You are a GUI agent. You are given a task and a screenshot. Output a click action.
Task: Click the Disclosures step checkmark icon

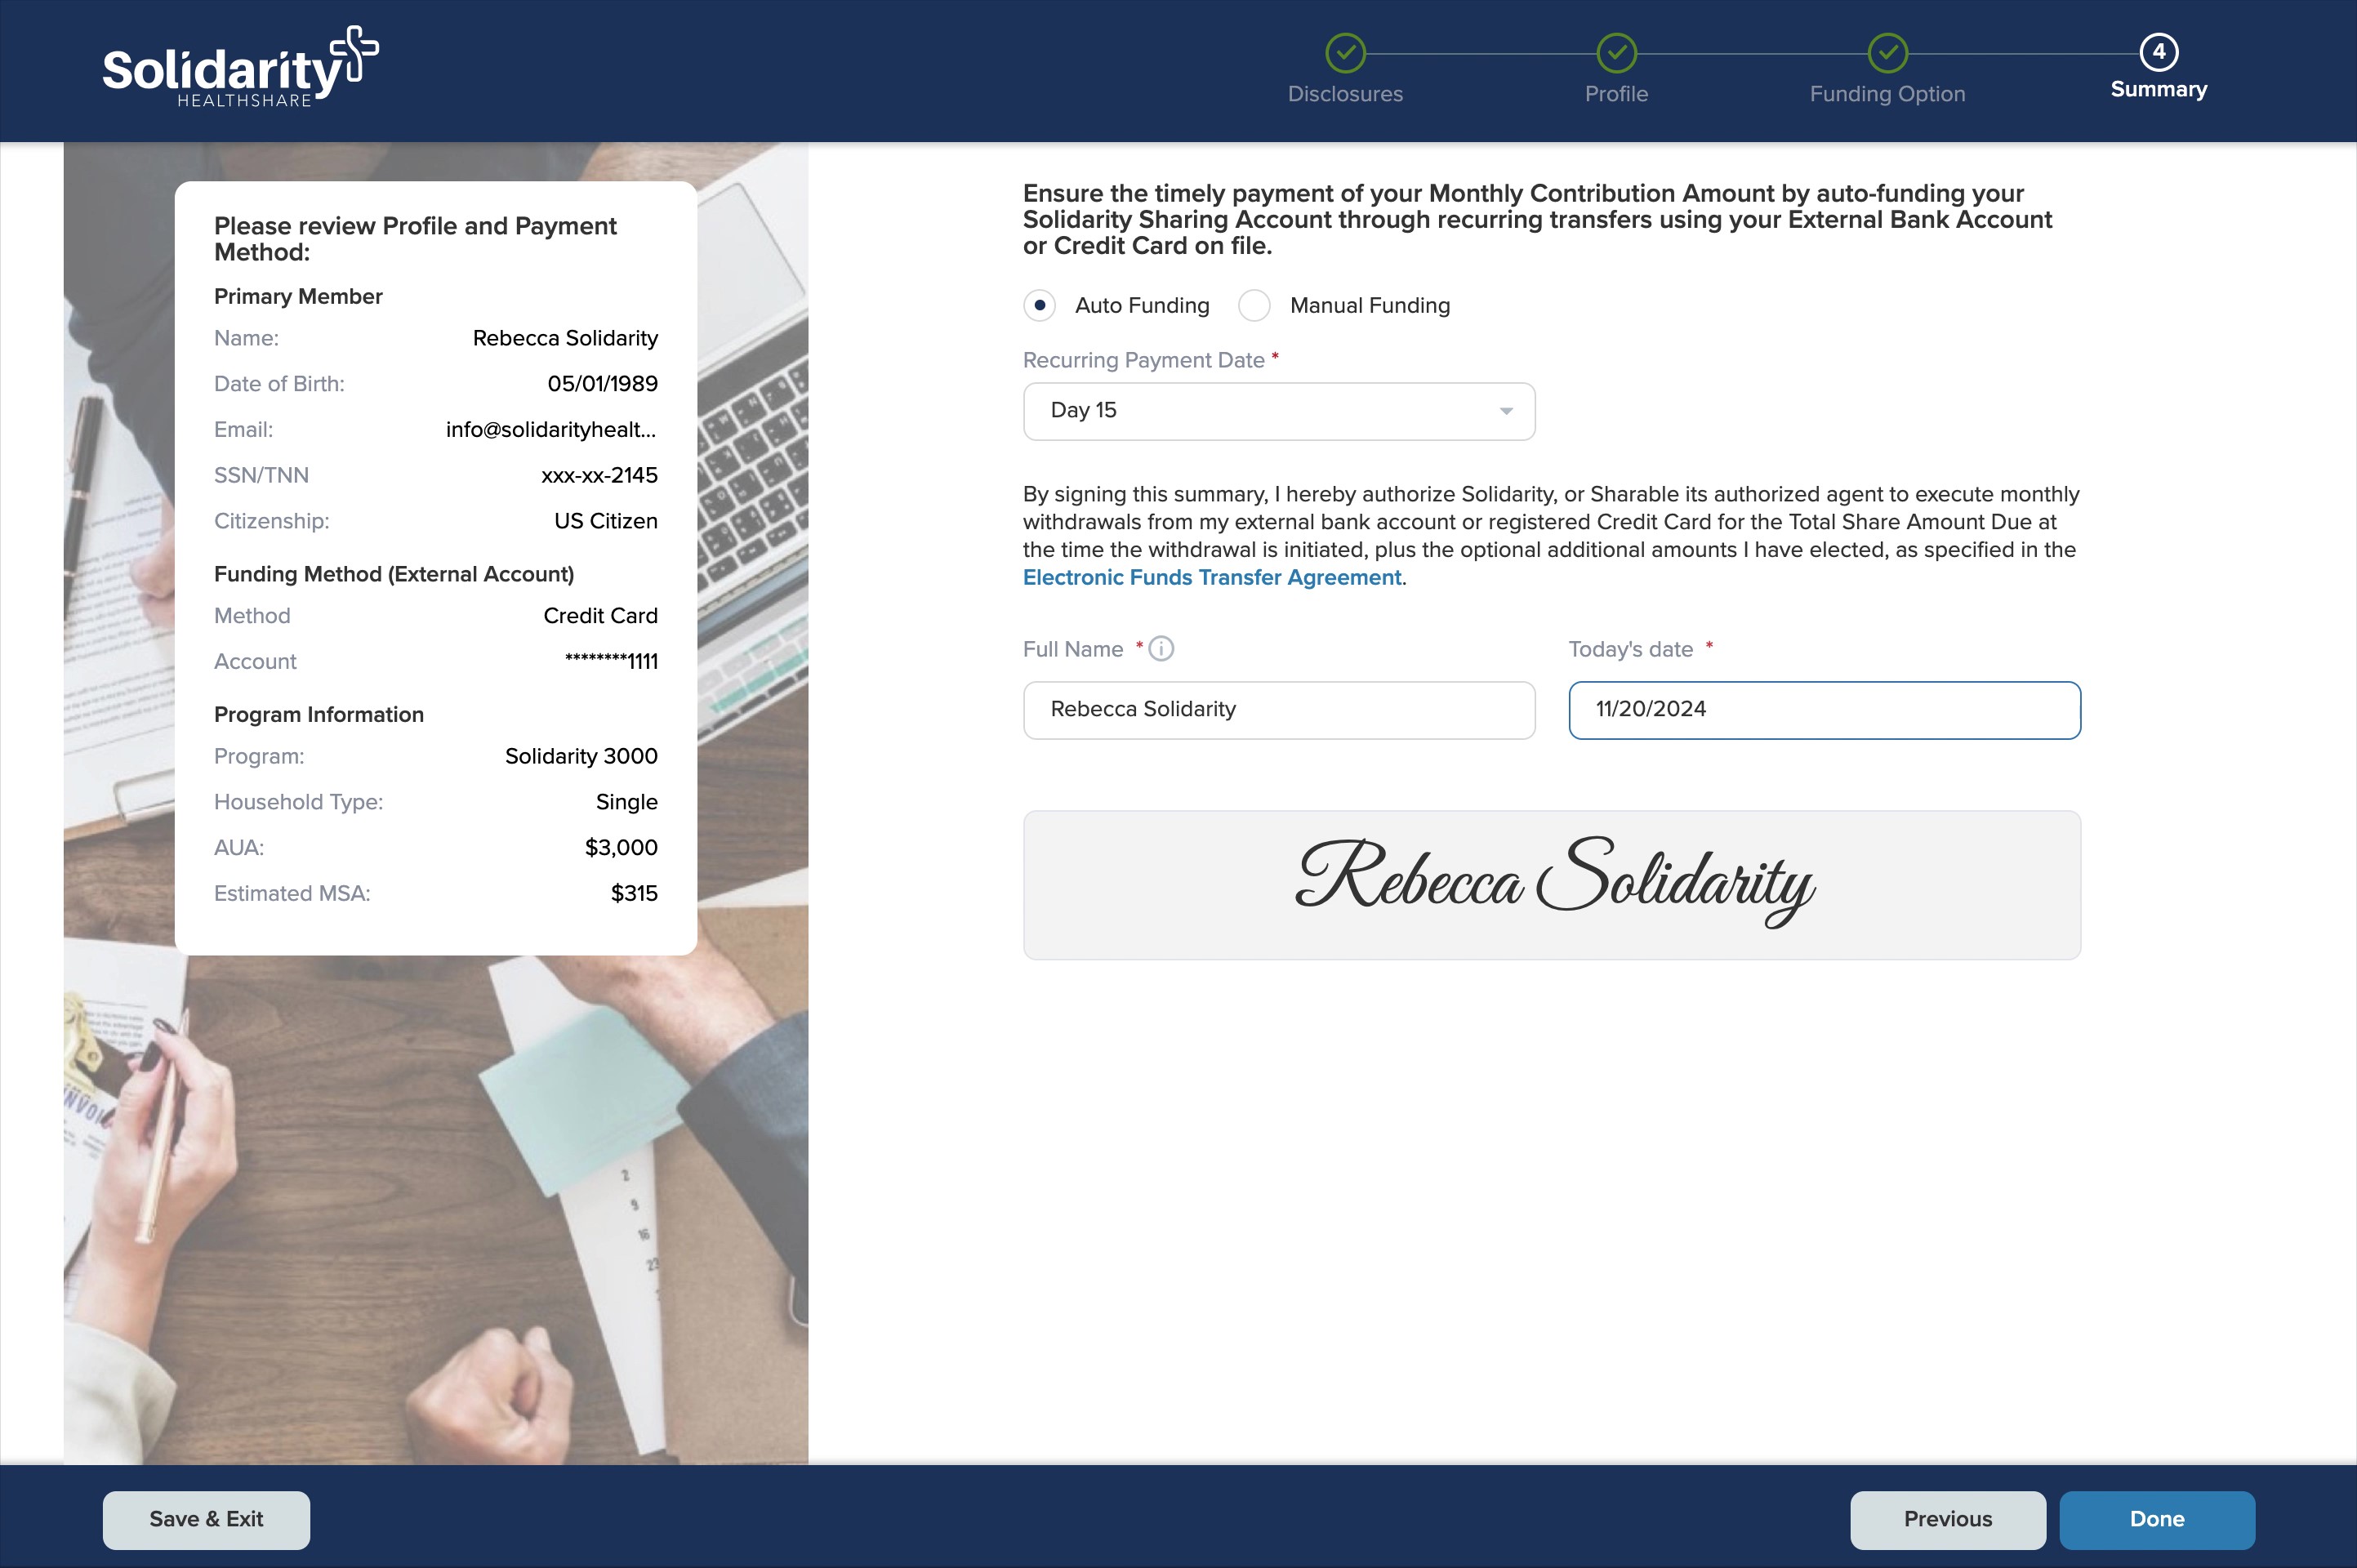tap(1345, 53)
